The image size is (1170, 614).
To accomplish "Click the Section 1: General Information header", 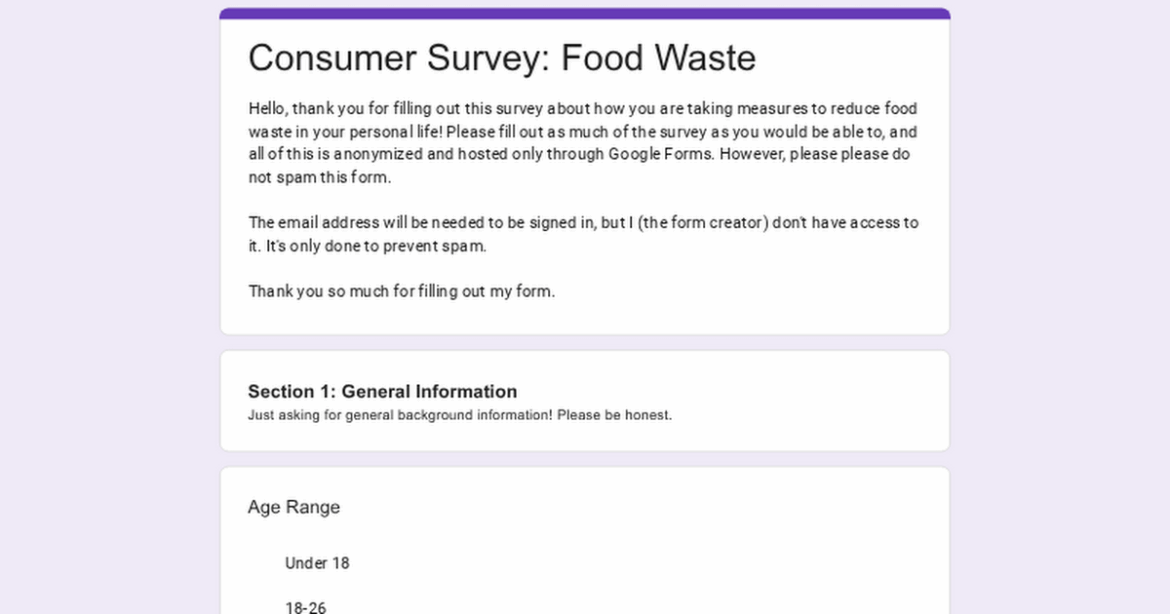I will 382,391.
